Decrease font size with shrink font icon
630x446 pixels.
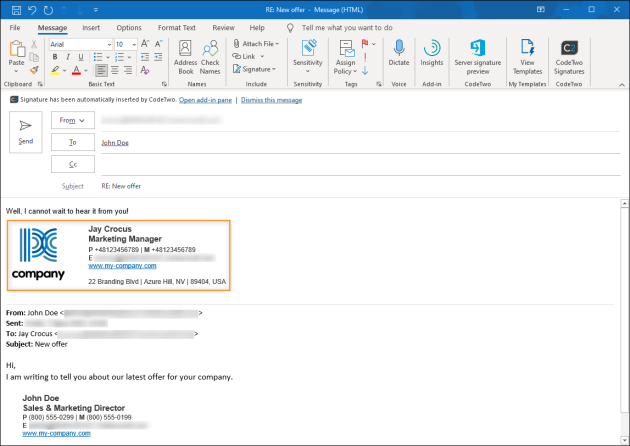[158, 44]
